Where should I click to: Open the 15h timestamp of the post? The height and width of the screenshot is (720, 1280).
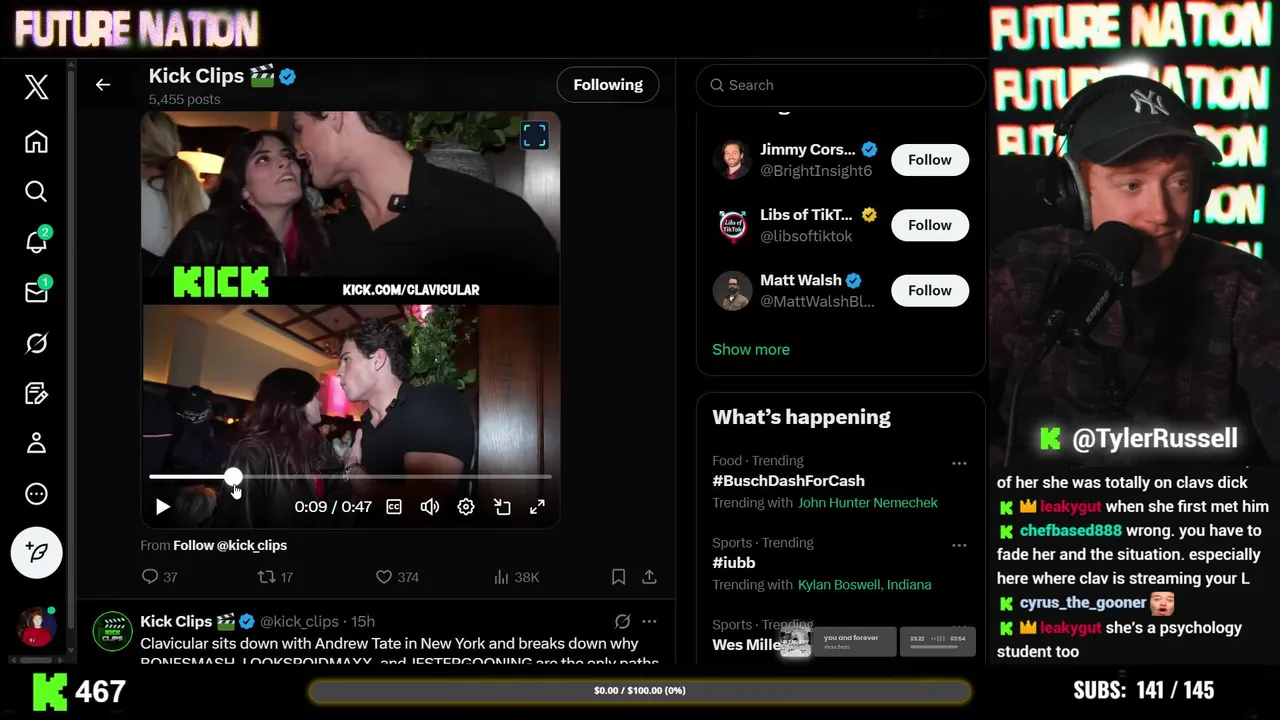(363, 621)
